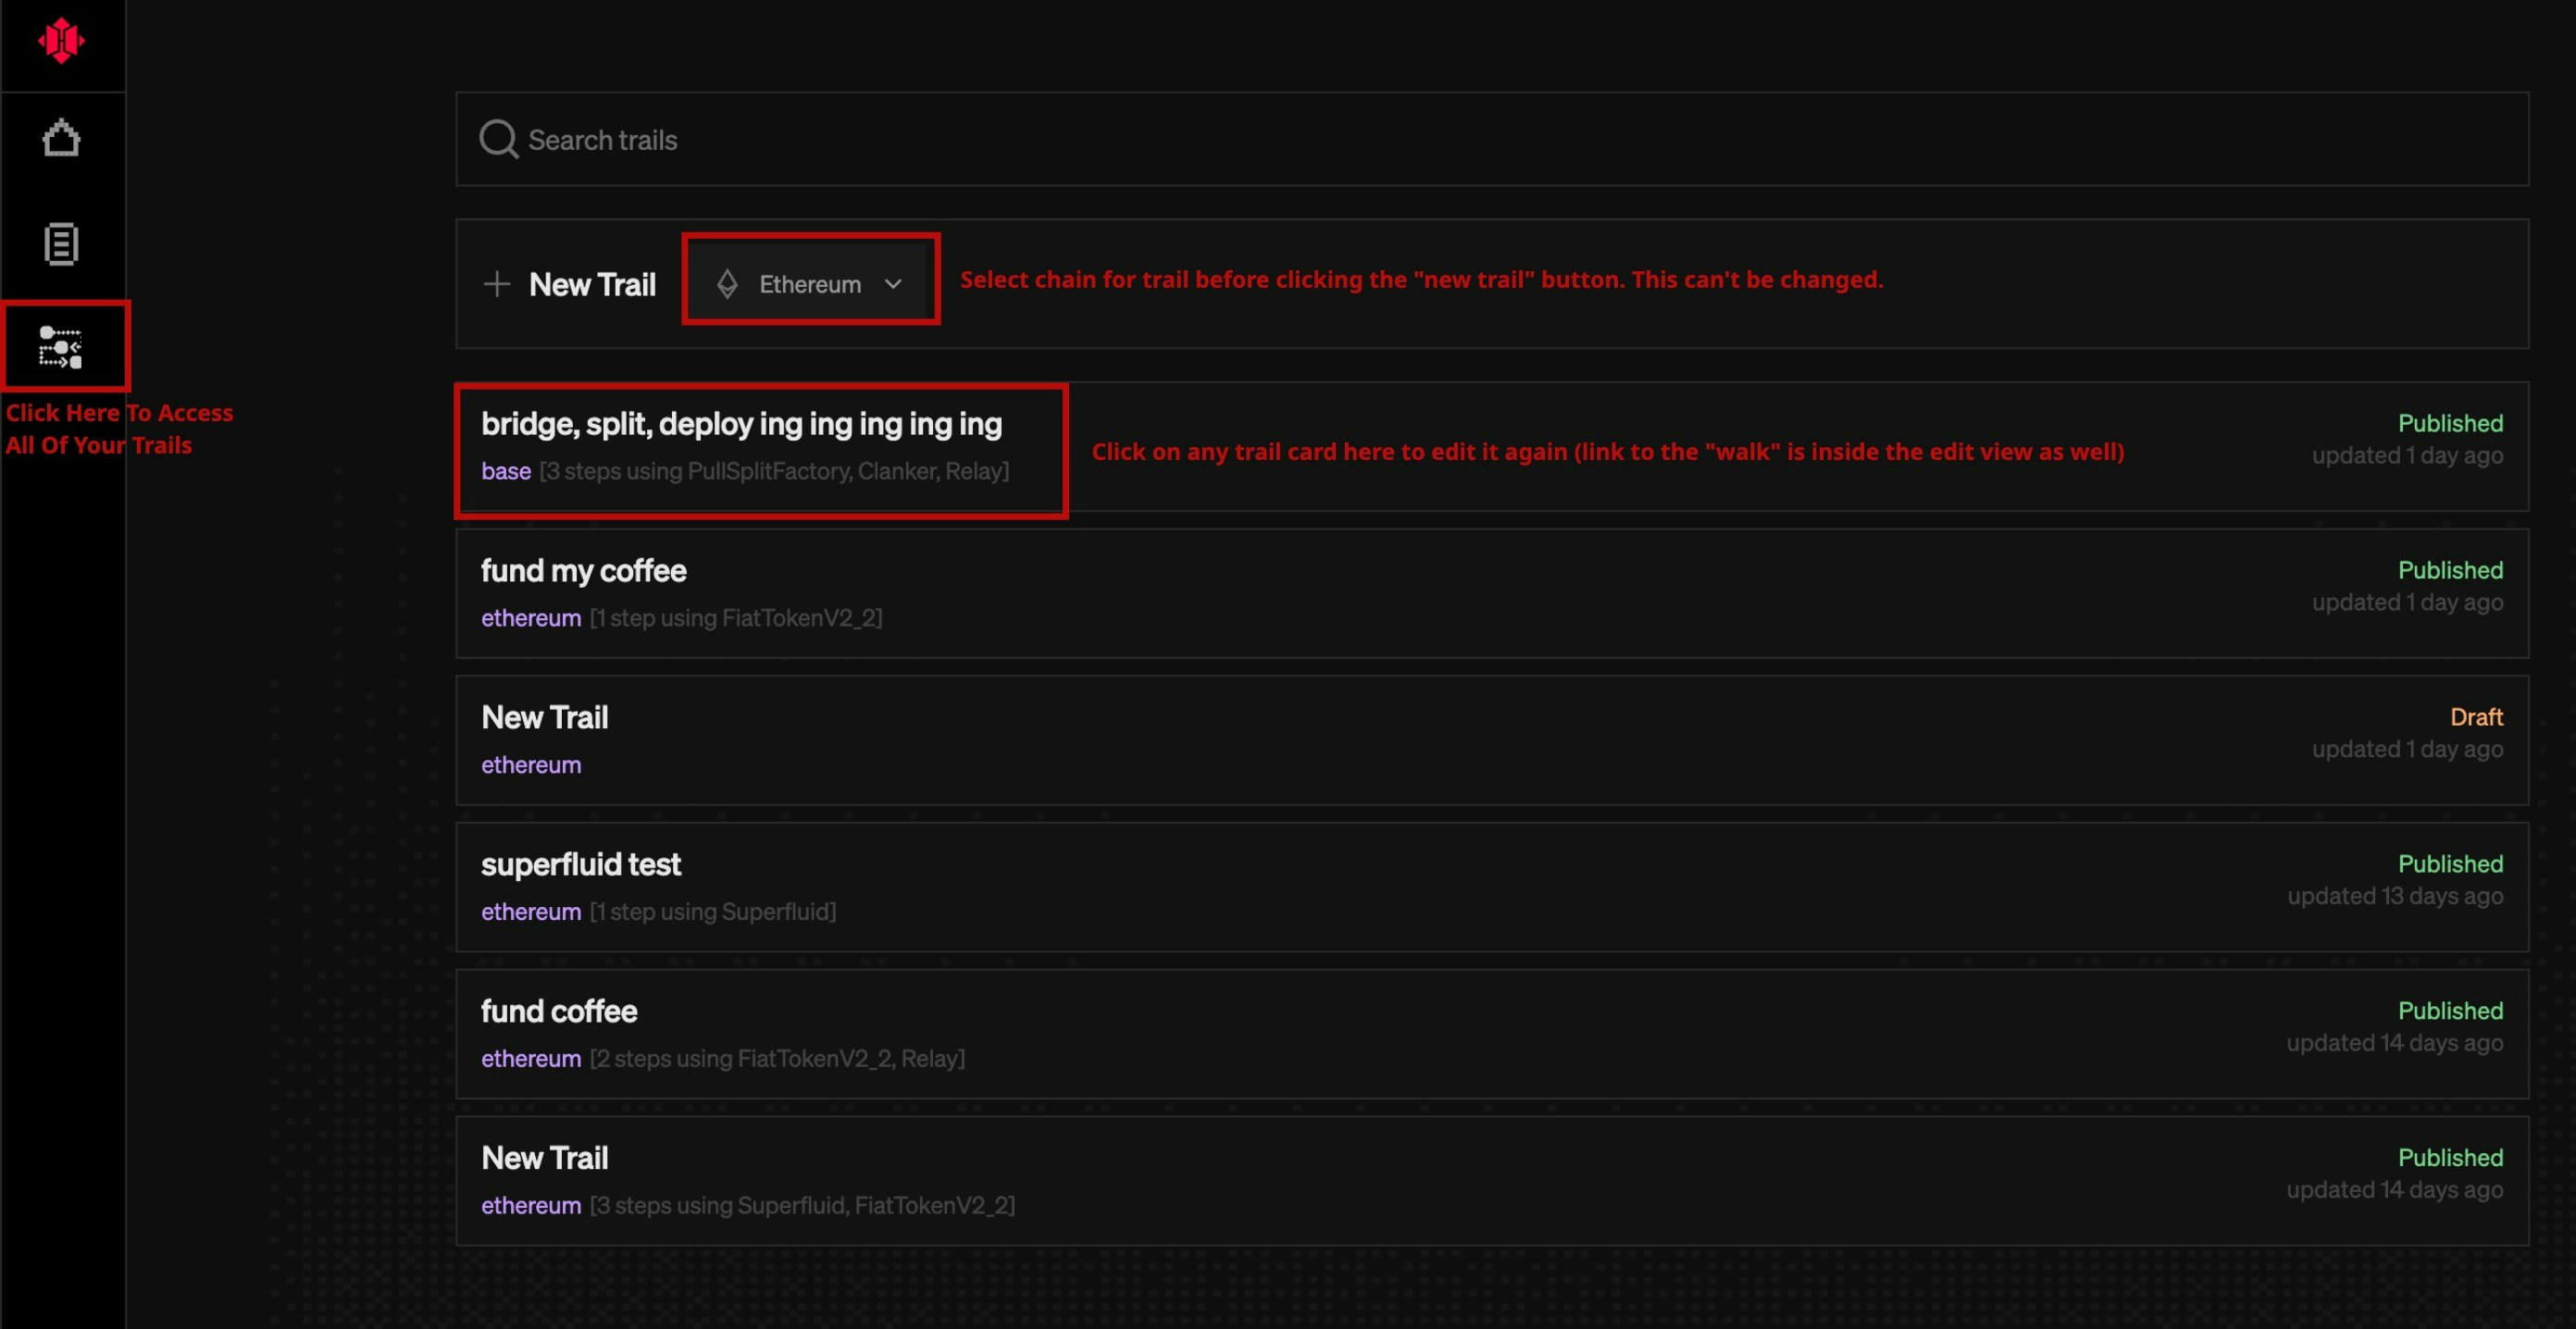Open the published New Trail with Superfluid
The image size is (2576, 1329).
click(545, 1158)
